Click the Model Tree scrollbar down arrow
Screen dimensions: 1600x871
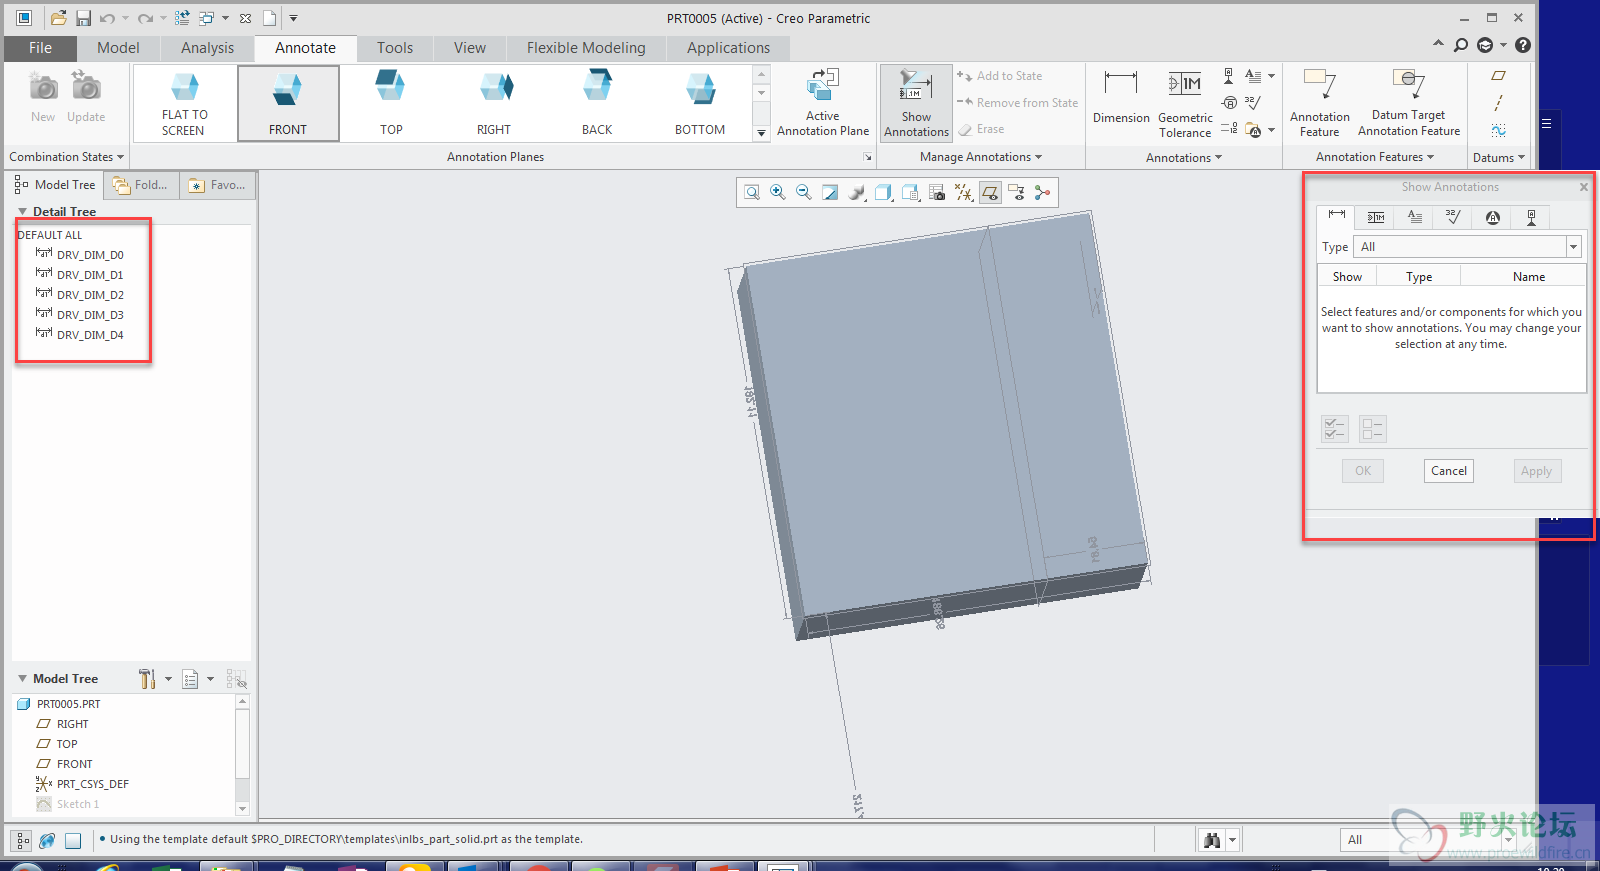(x=242, y=808)
